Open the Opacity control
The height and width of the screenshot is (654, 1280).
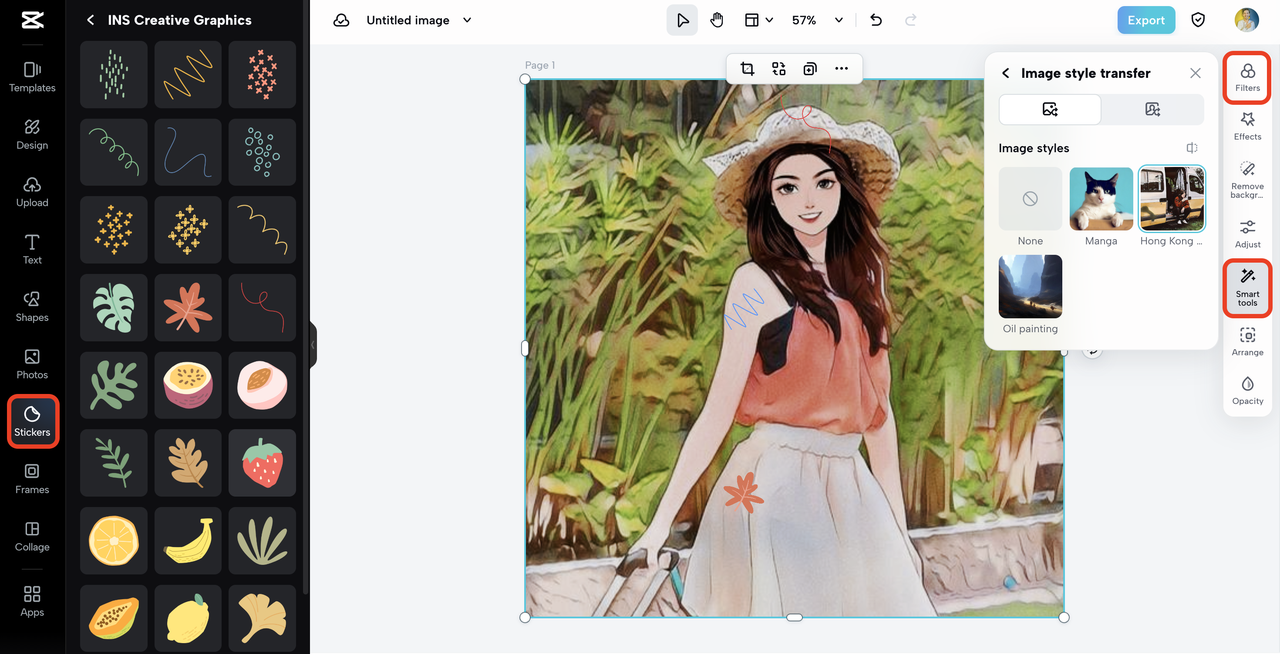(x=1247, y=391)
